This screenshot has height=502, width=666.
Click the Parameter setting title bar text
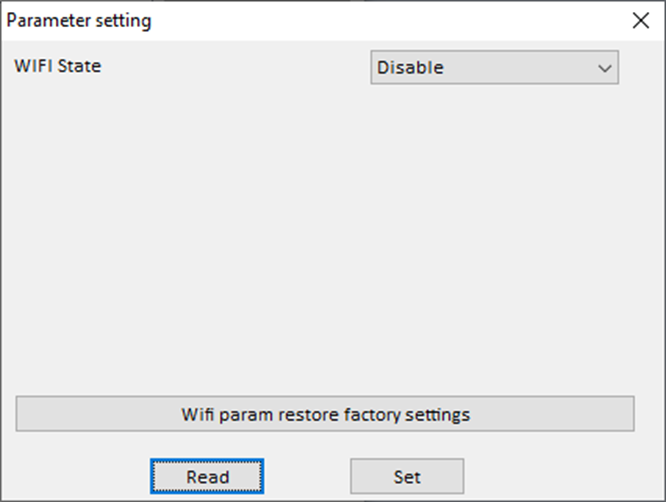tap(80, 20)
